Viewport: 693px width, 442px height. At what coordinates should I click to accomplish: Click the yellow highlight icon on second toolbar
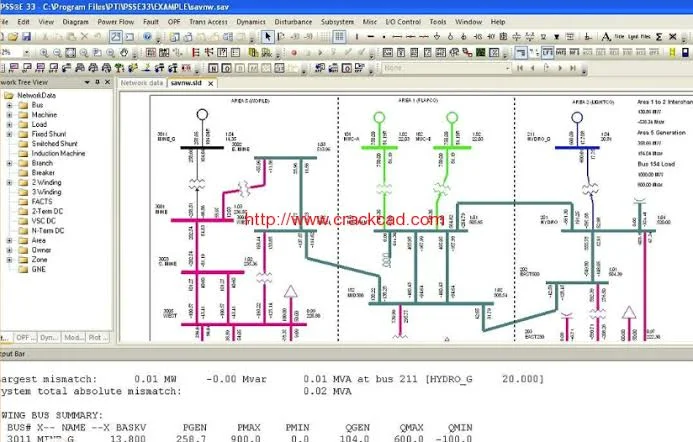click(x=672, y=53)
